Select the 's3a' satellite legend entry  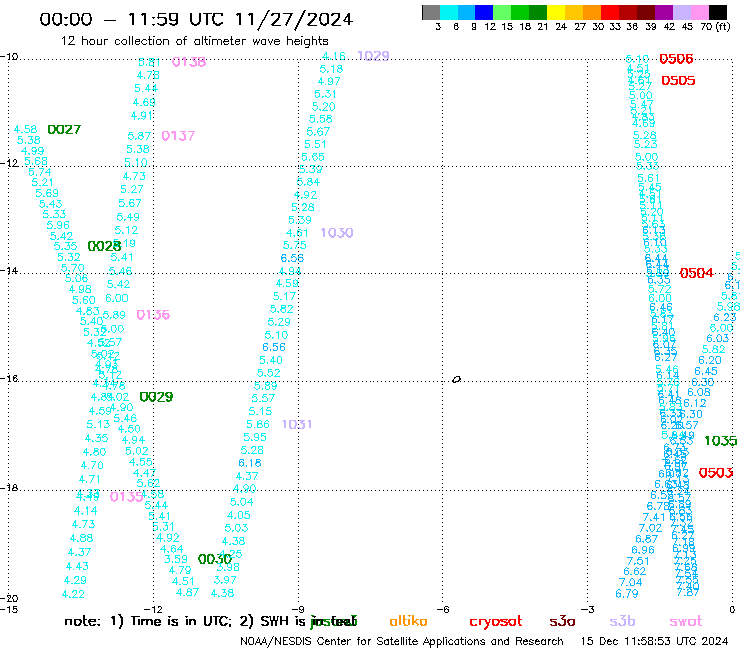click(562, 622)
